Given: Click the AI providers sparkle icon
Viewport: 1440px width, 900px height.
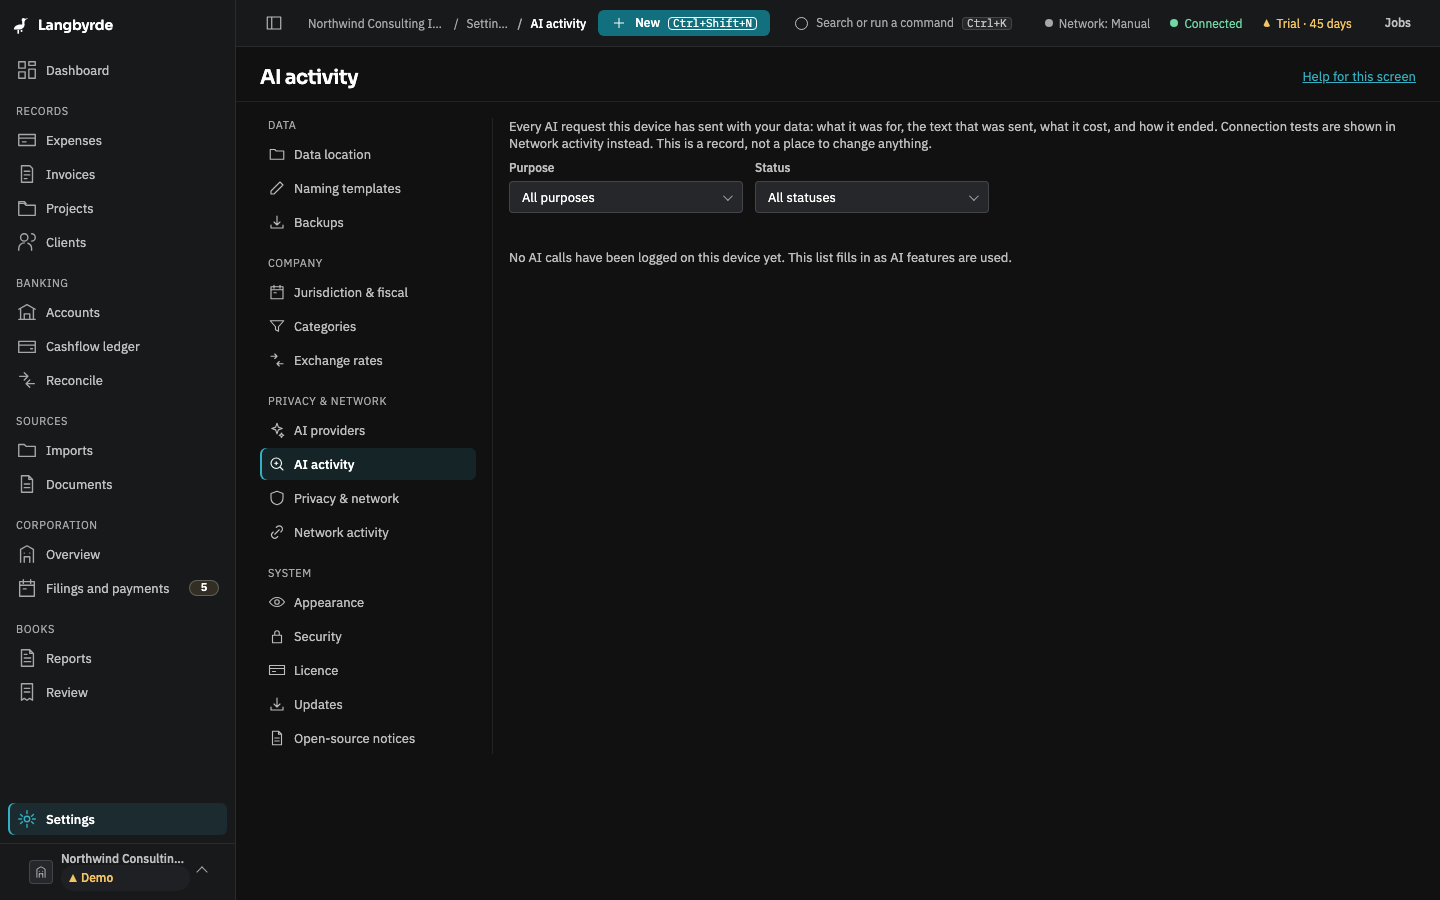Looking at the screenshot, I should tap(277, 430).
